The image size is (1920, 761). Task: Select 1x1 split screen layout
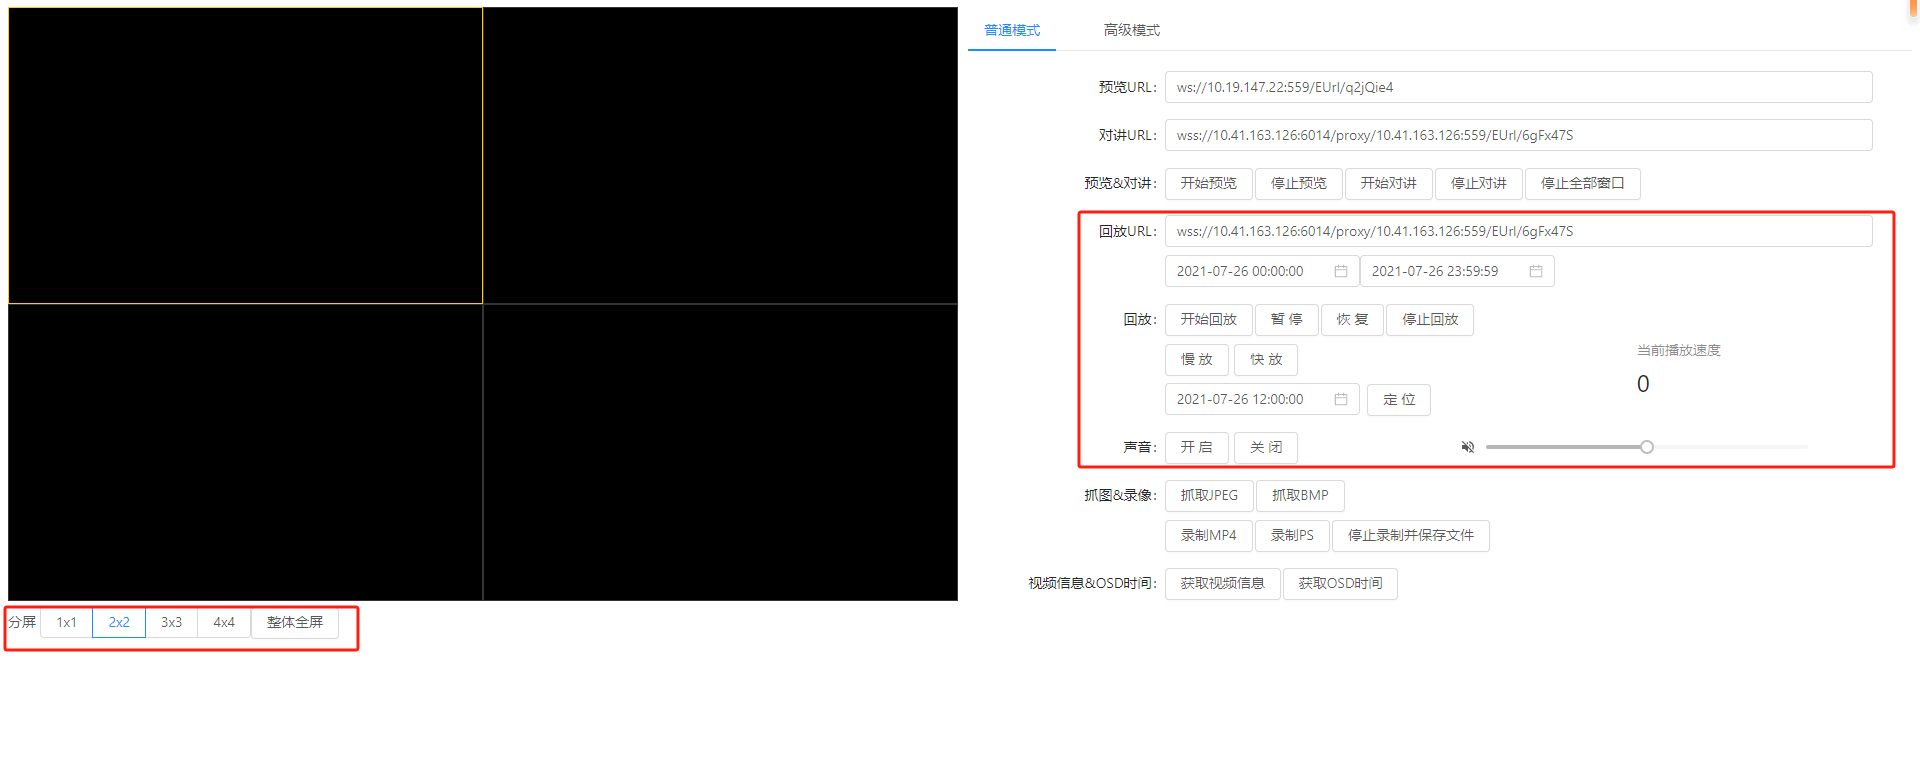point(67,622)
